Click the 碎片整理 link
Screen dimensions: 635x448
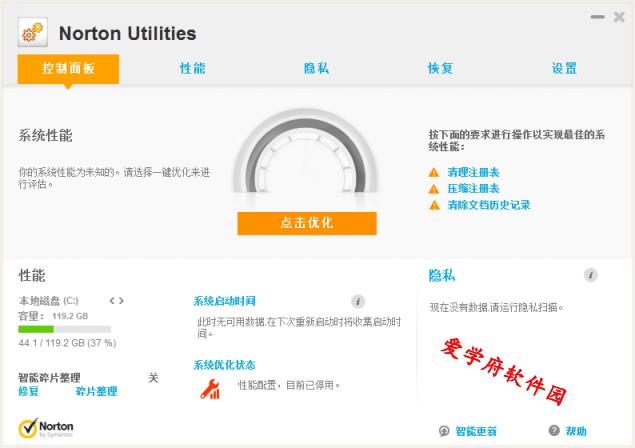(x=96, y=391)
